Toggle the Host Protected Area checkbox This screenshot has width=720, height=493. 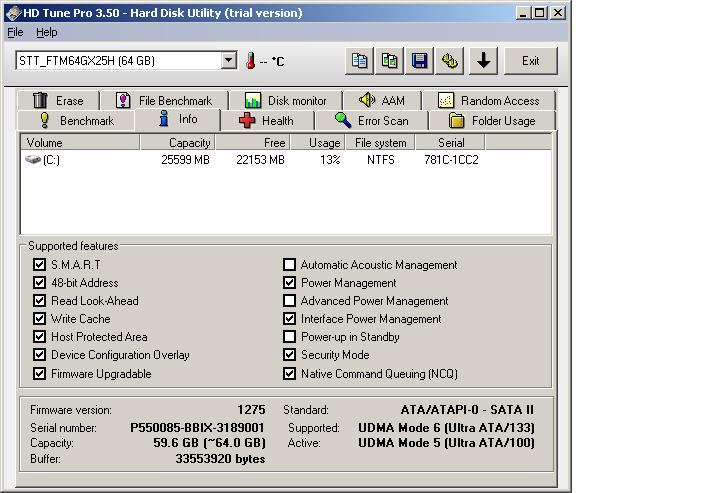click(39, 336)
